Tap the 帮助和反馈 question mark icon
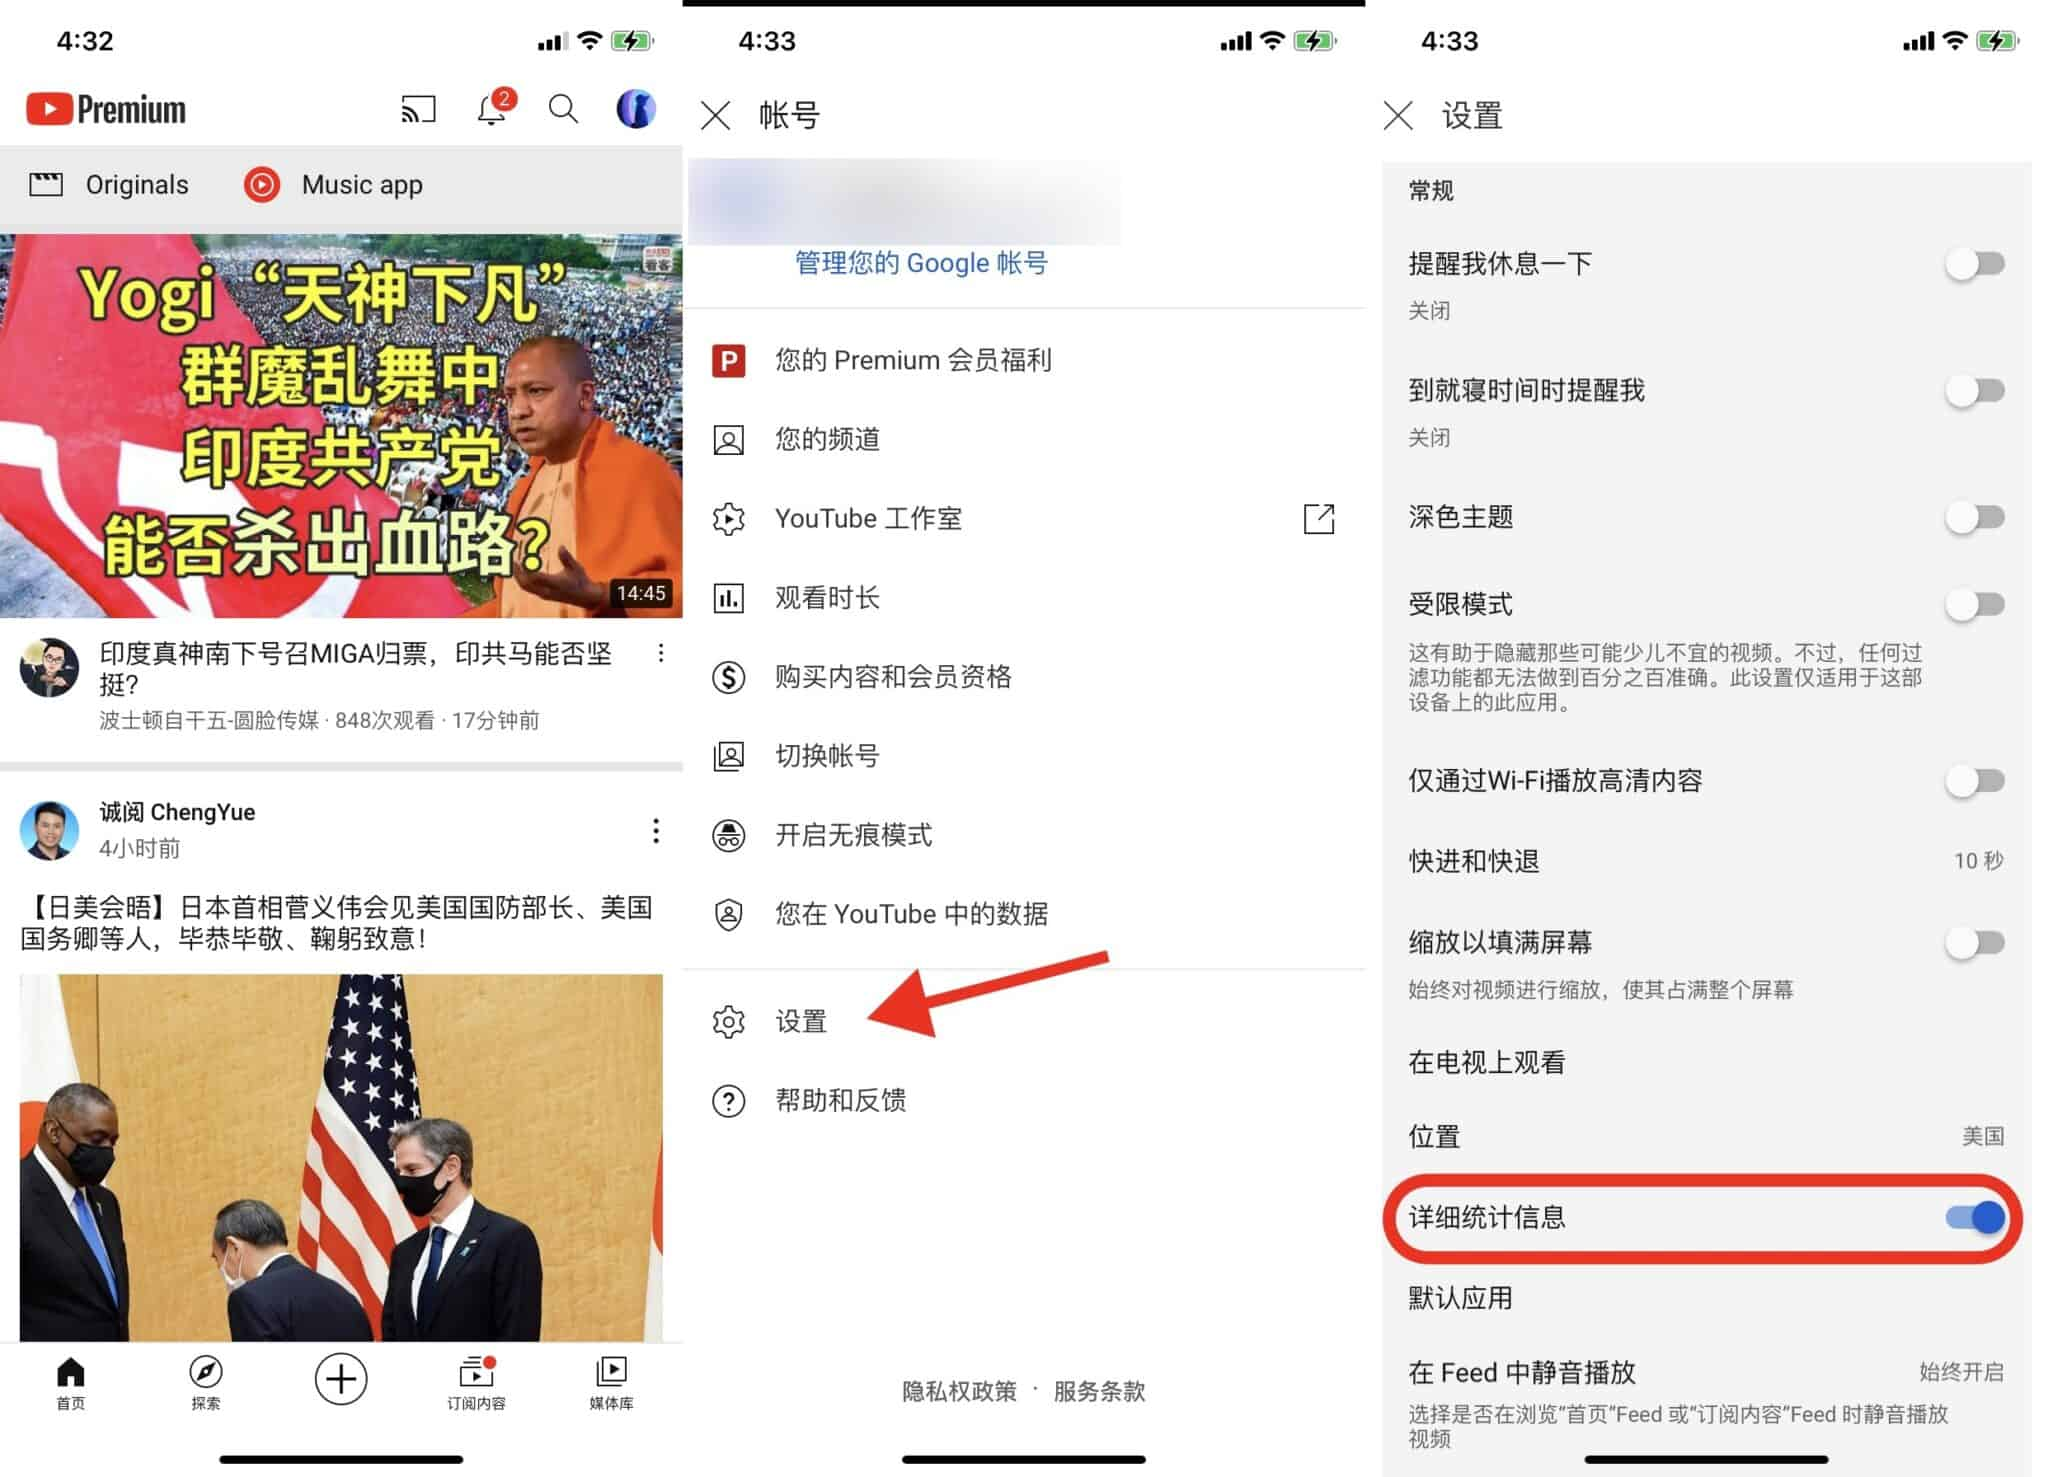The image size is (2048, 1477). click(729, 1101)
